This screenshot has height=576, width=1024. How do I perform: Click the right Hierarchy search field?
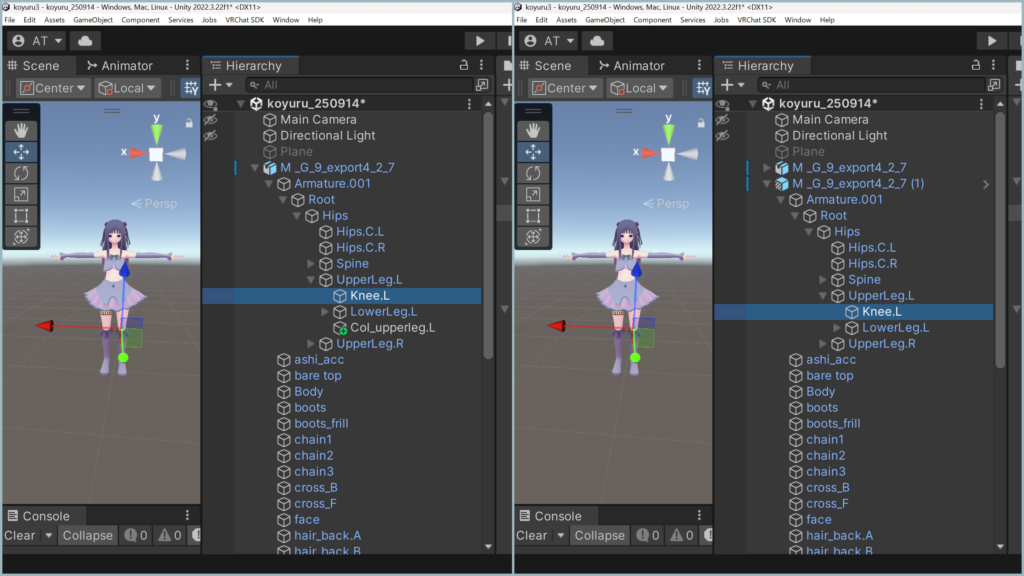(x=871, y=85)
